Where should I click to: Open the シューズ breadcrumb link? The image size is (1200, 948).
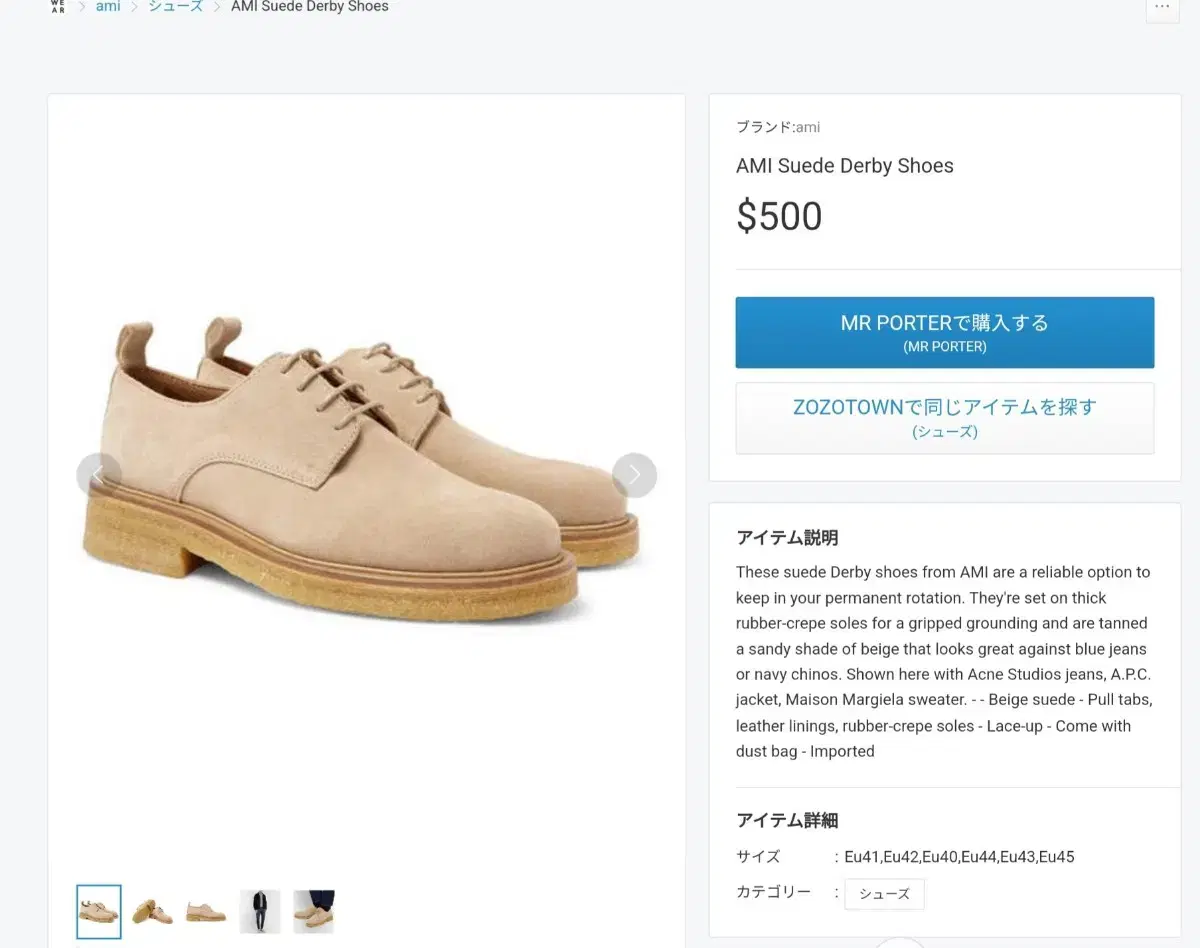[176, 6]
